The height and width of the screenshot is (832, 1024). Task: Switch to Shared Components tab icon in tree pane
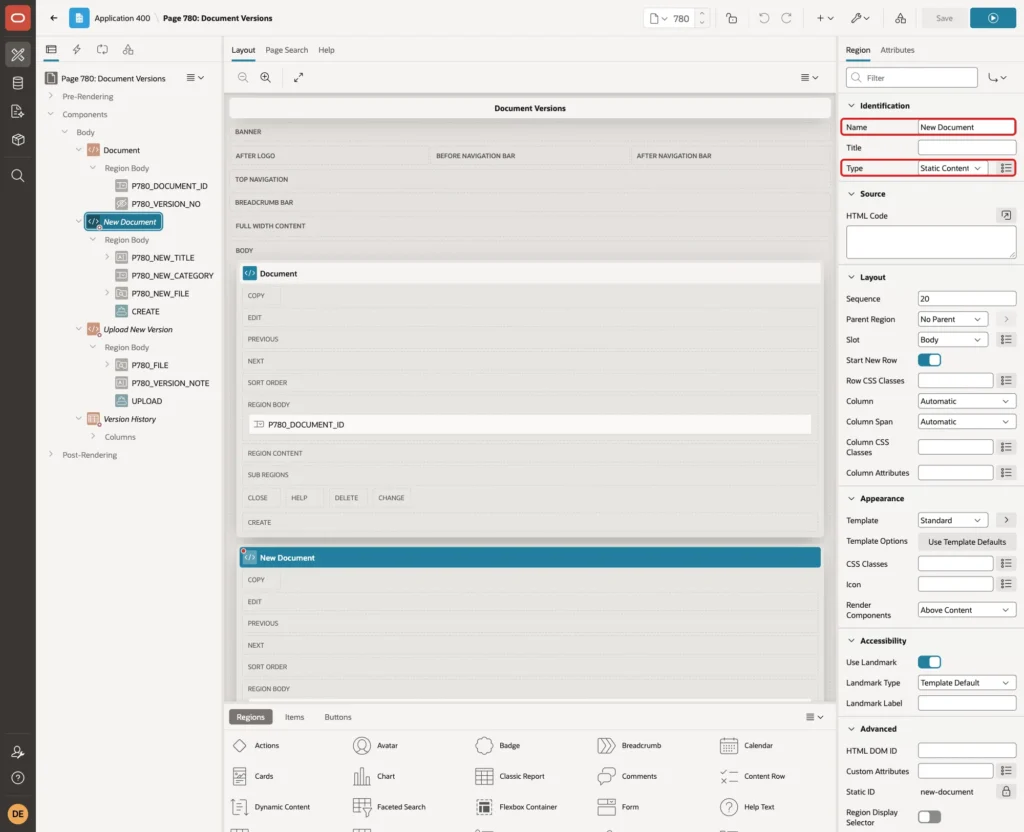(x=128, y=50)
